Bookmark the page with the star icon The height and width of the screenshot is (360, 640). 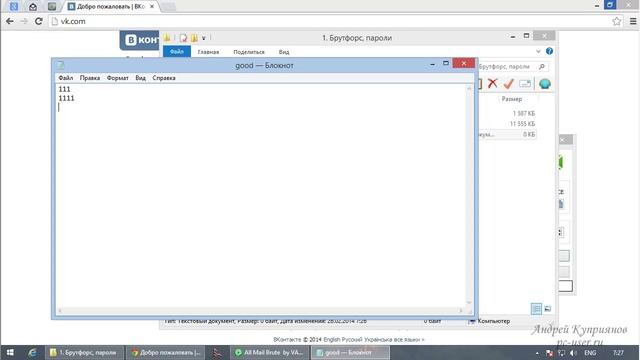click(x=617, y=21)
